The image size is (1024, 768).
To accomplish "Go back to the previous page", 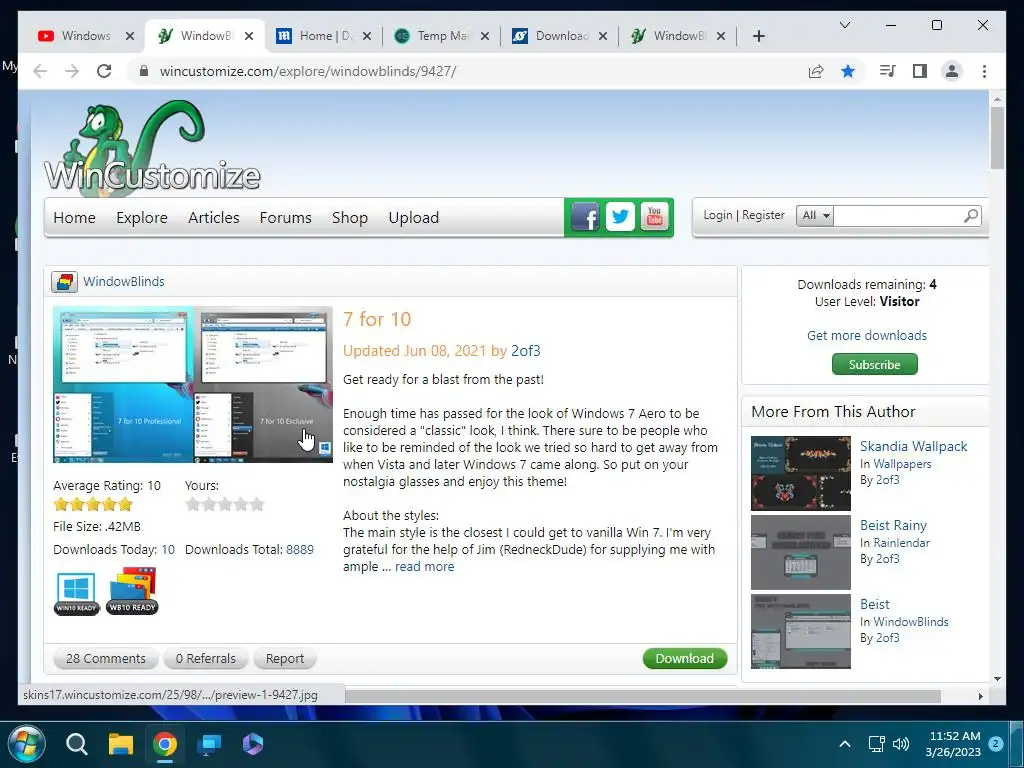I will point(40,71).
